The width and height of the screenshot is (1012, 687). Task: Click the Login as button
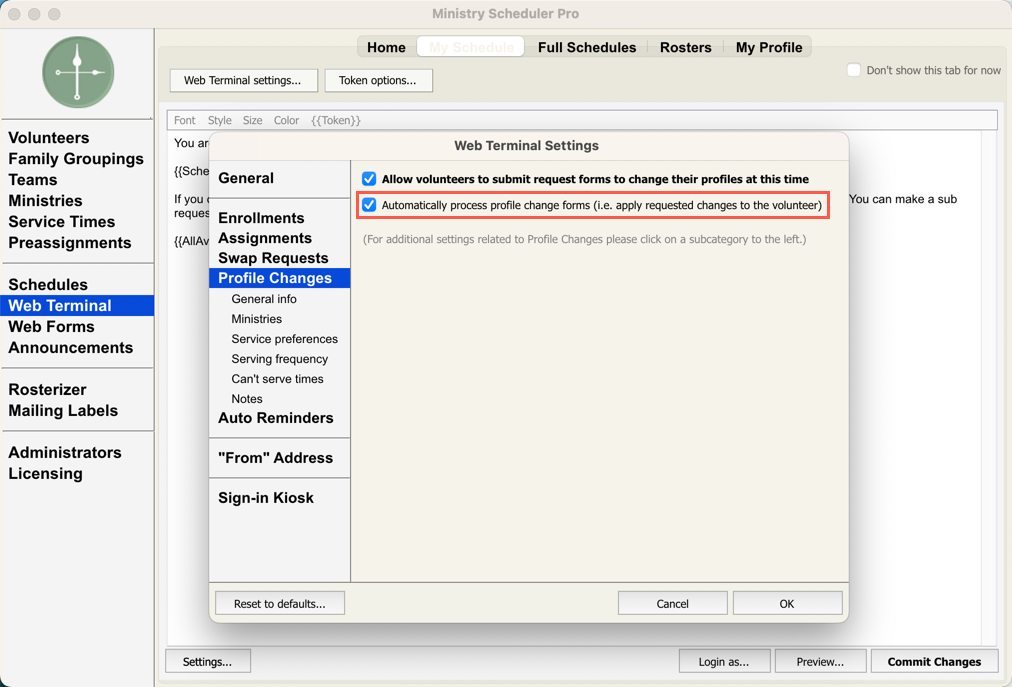[724, 661]
